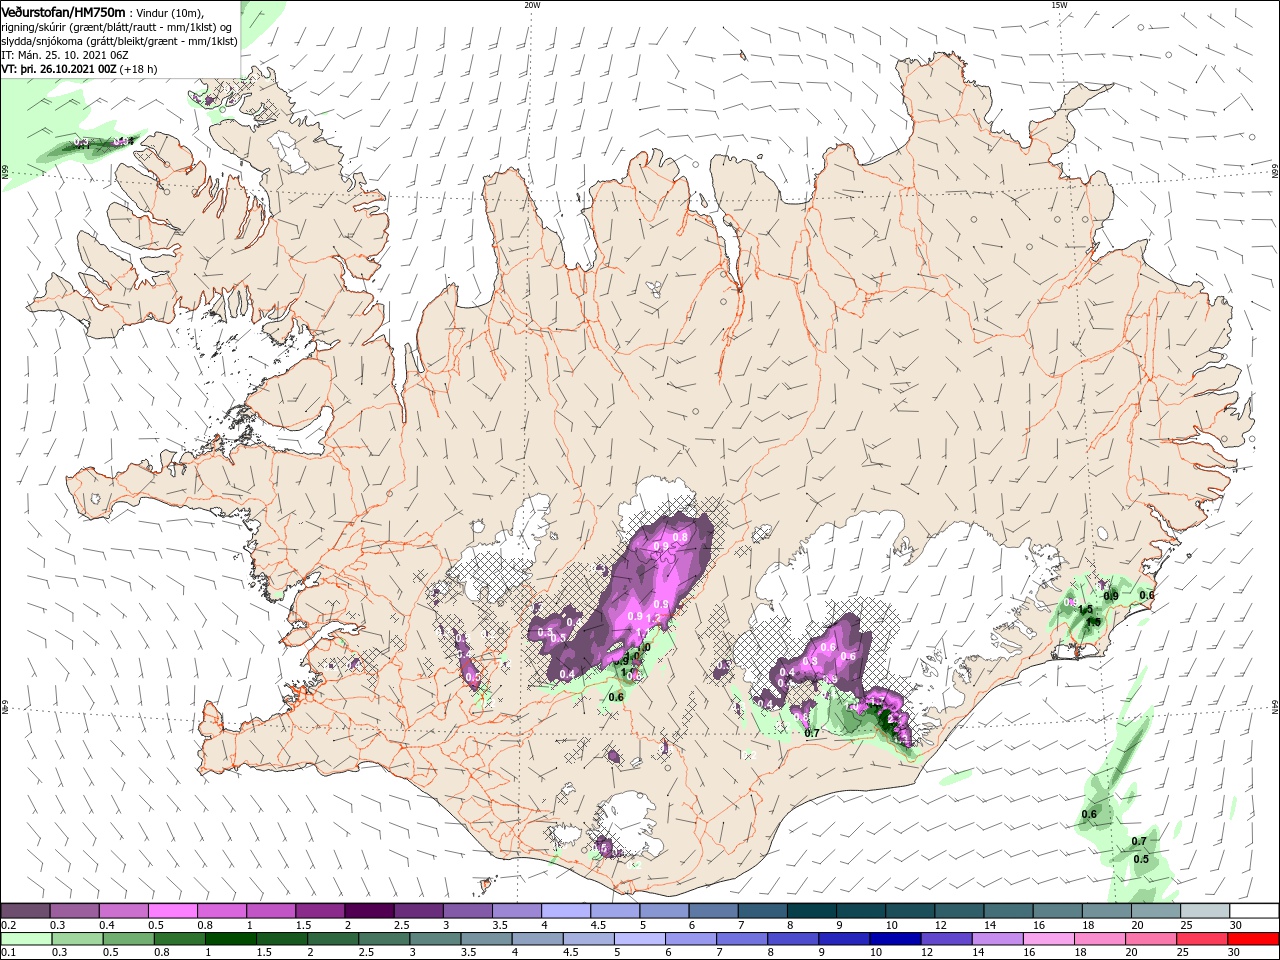Viewport: 1280px width, 960px height.
Task: Pick the snow legend swatch between 0.2 and 0.3
Action: click(26, 911)
